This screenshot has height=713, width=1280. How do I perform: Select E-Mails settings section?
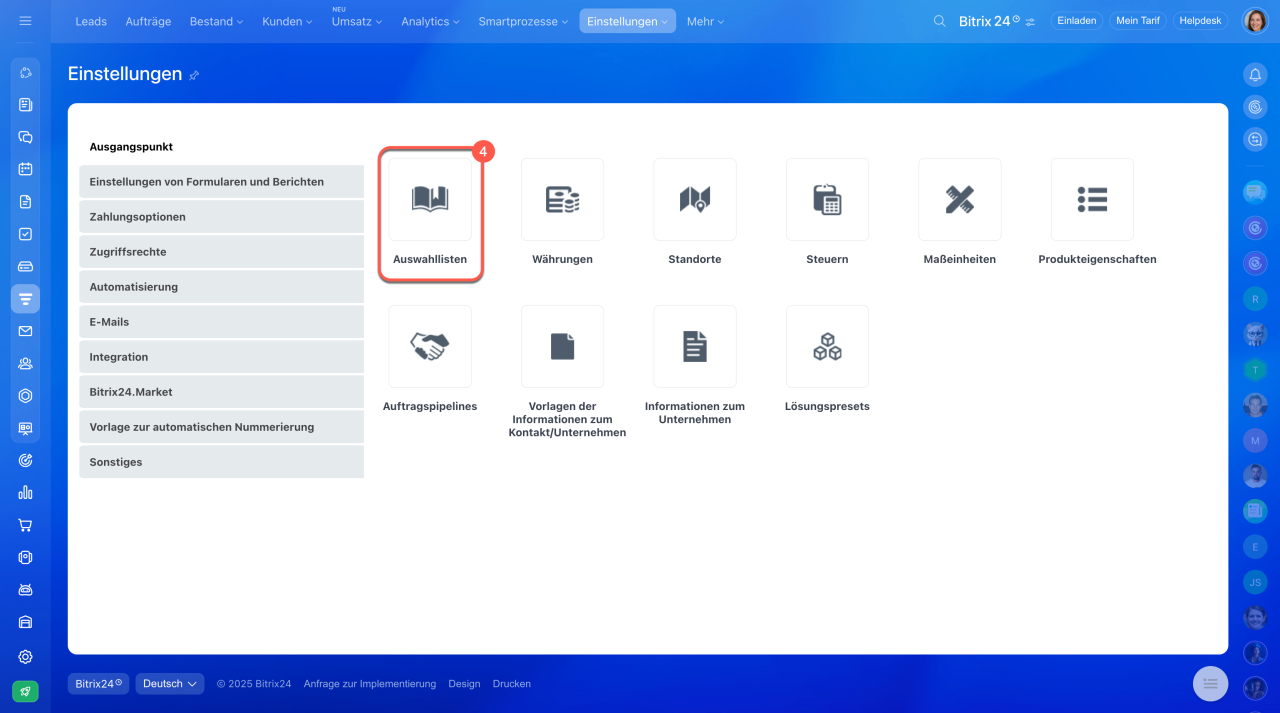[221, 322]
